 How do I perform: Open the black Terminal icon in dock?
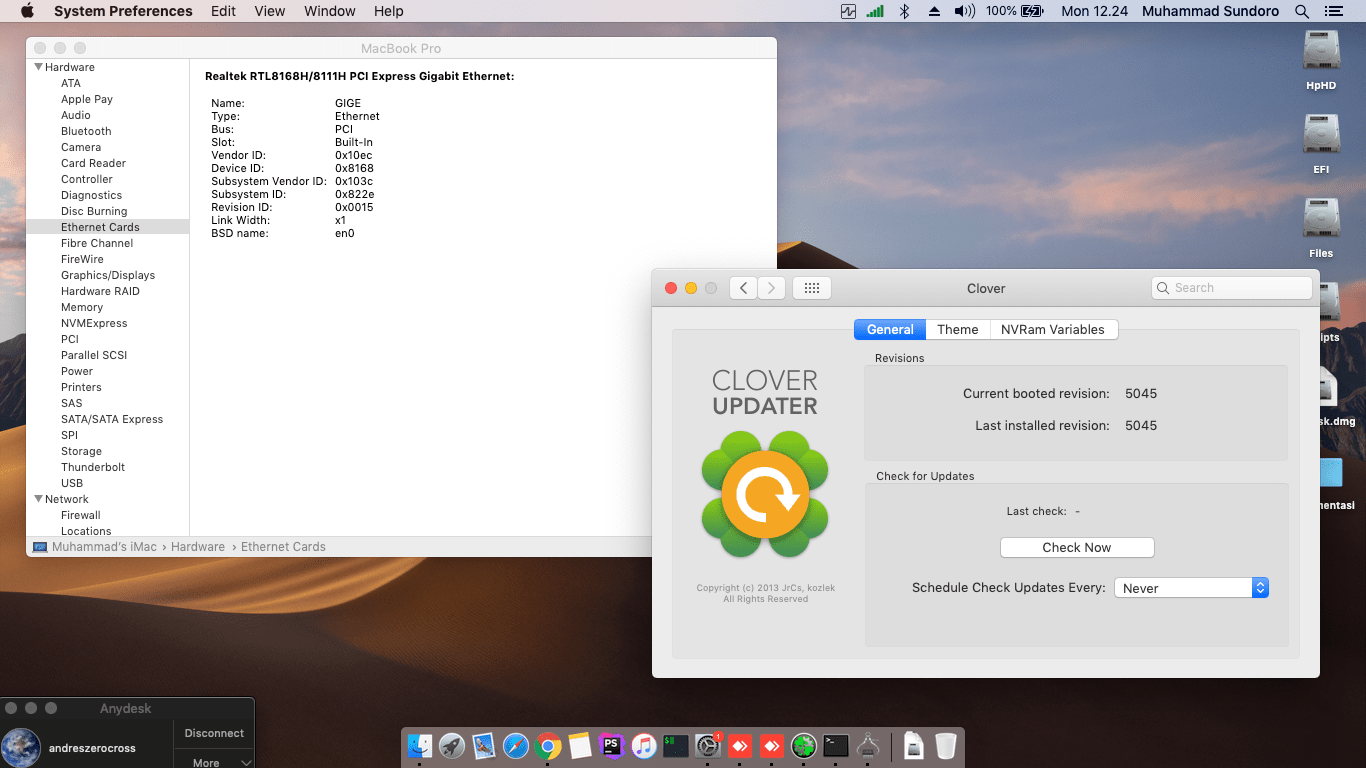point(836,745)
